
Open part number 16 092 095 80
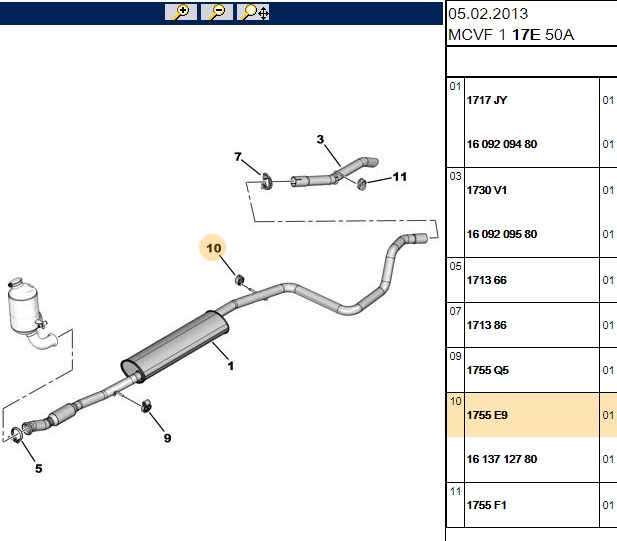point(502,234)
